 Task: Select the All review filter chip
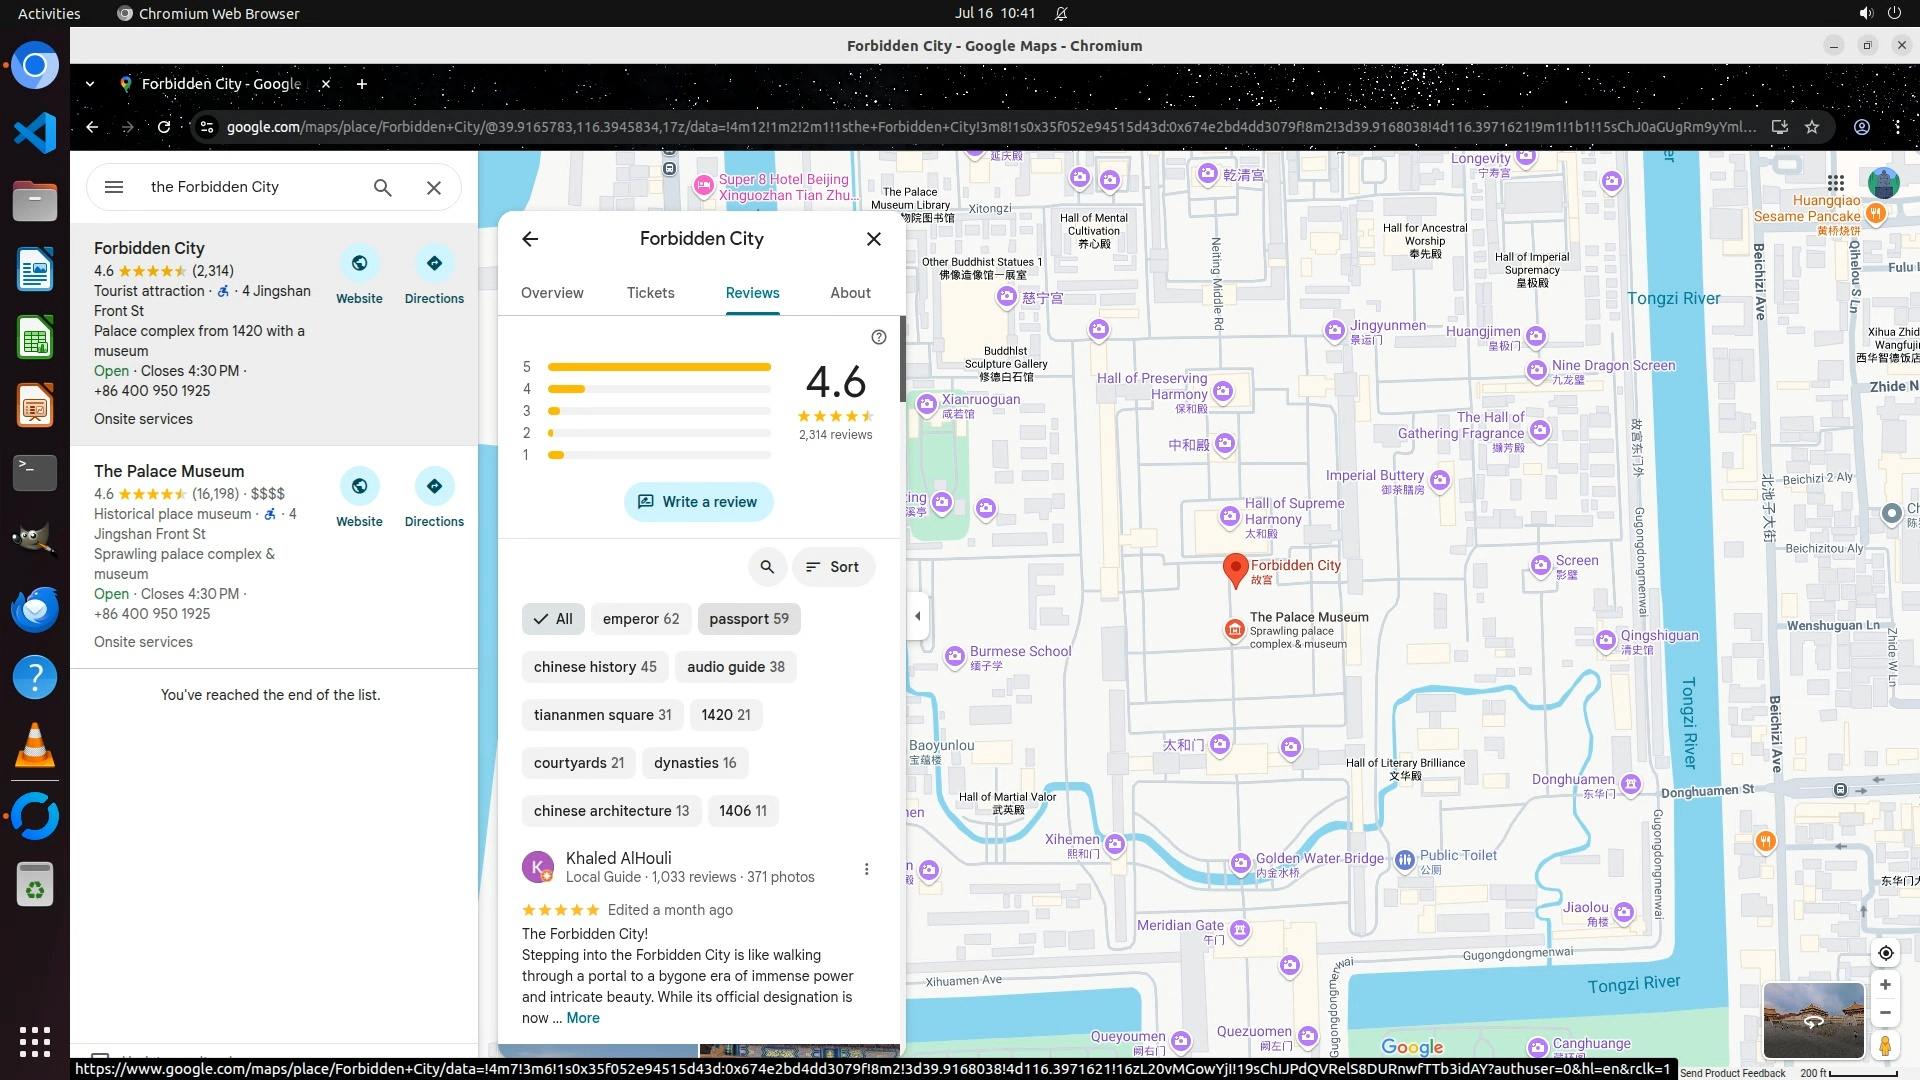click(x=553, y=619)
